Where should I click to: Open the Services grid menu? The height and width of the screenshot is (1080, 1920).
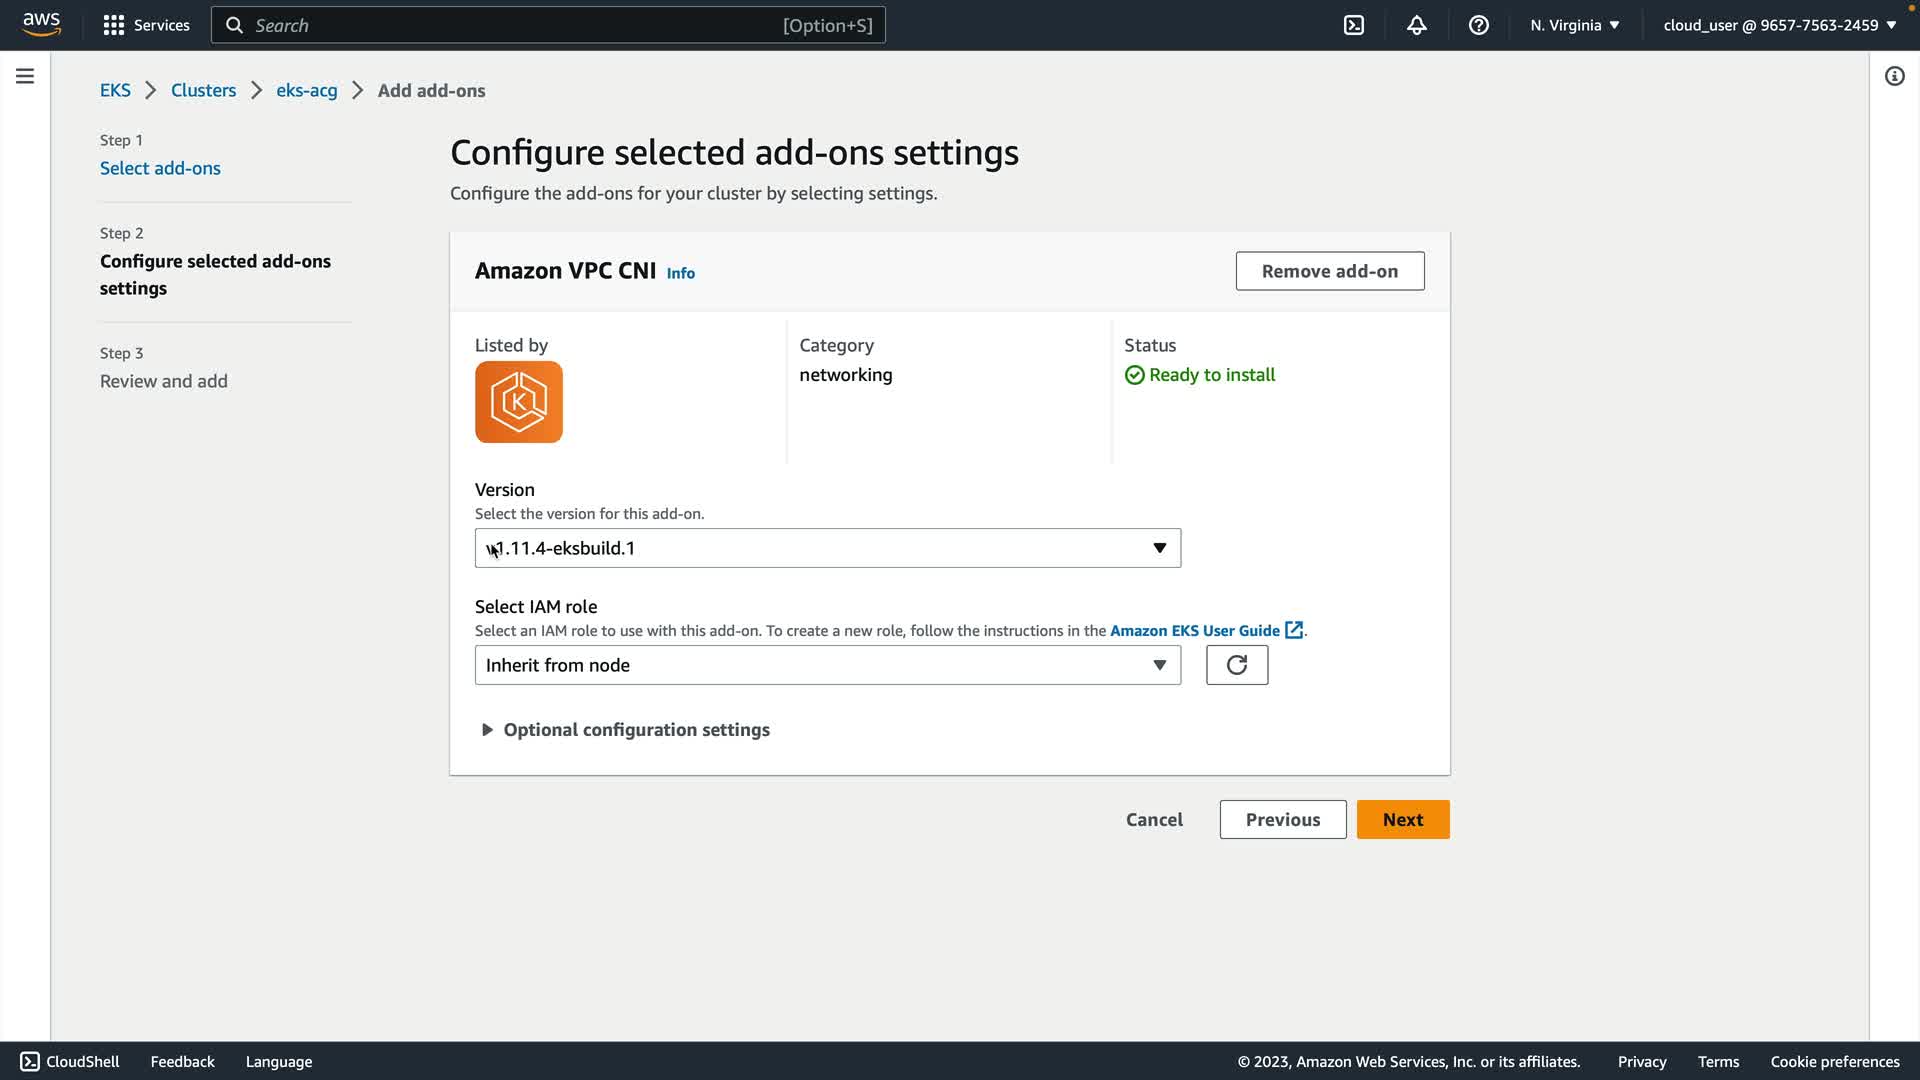146,25
